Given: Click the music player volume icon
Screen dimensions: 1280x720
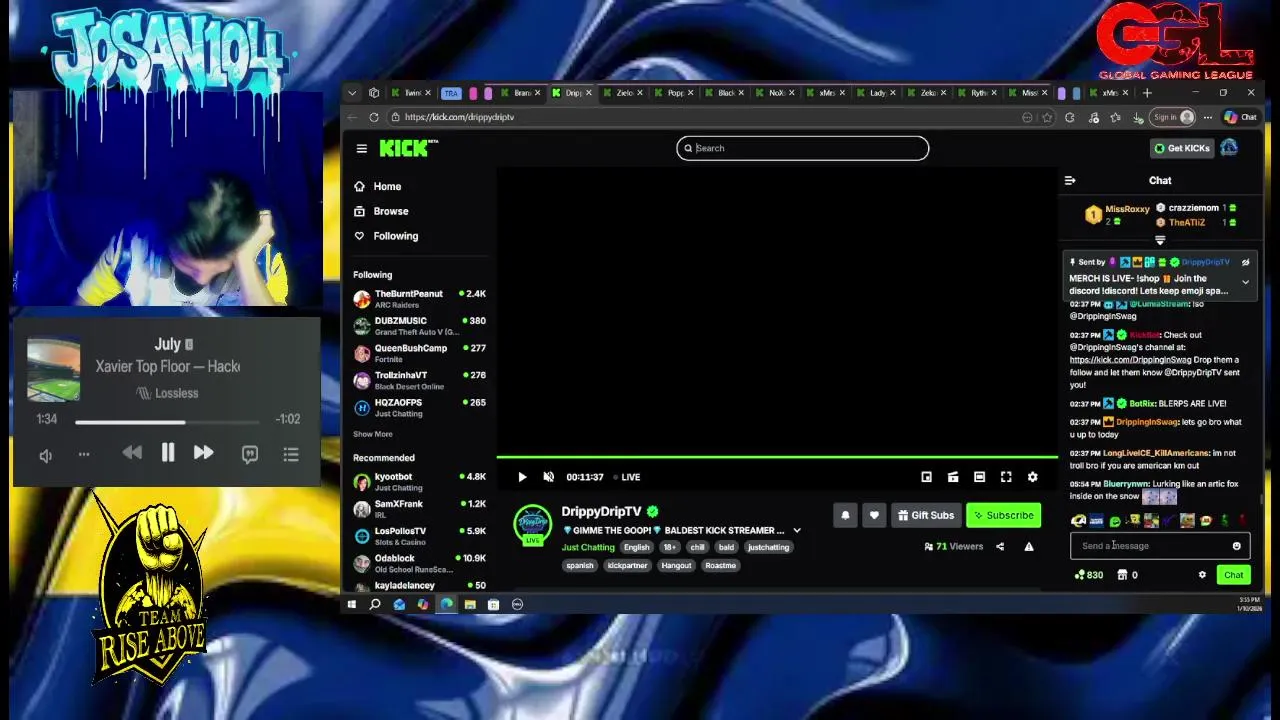Looking at the screenshot, I should tap(45, 455).
